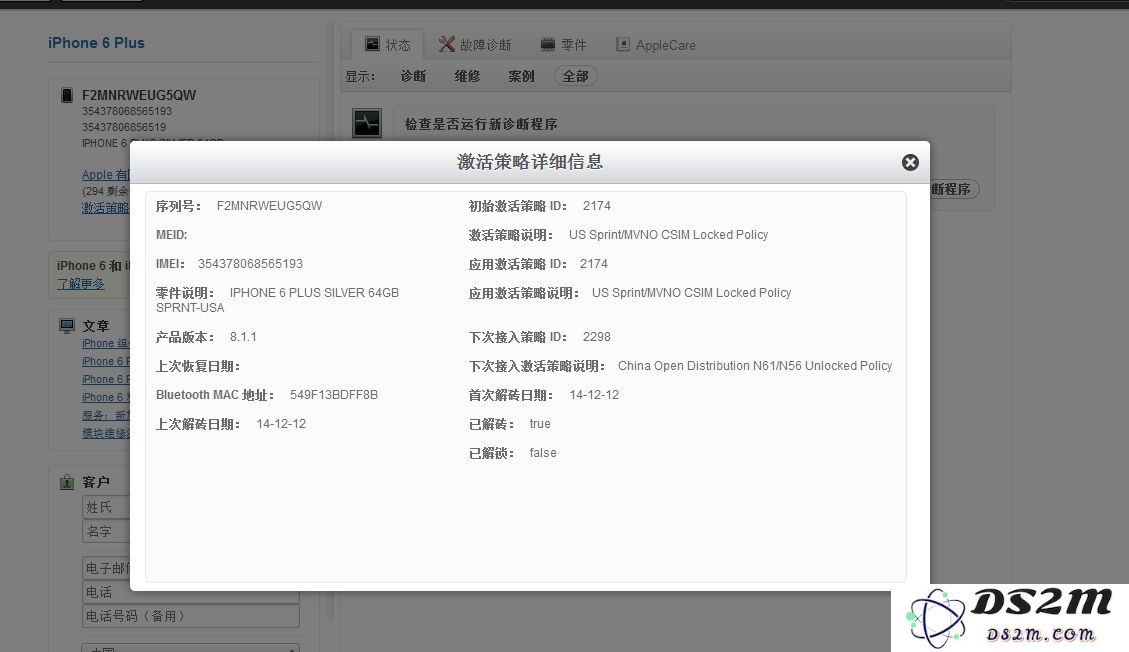Viewport: 1129px width, 652px height.
Task: Open the 了解更多 link
Action: click(x=81, y=284)
